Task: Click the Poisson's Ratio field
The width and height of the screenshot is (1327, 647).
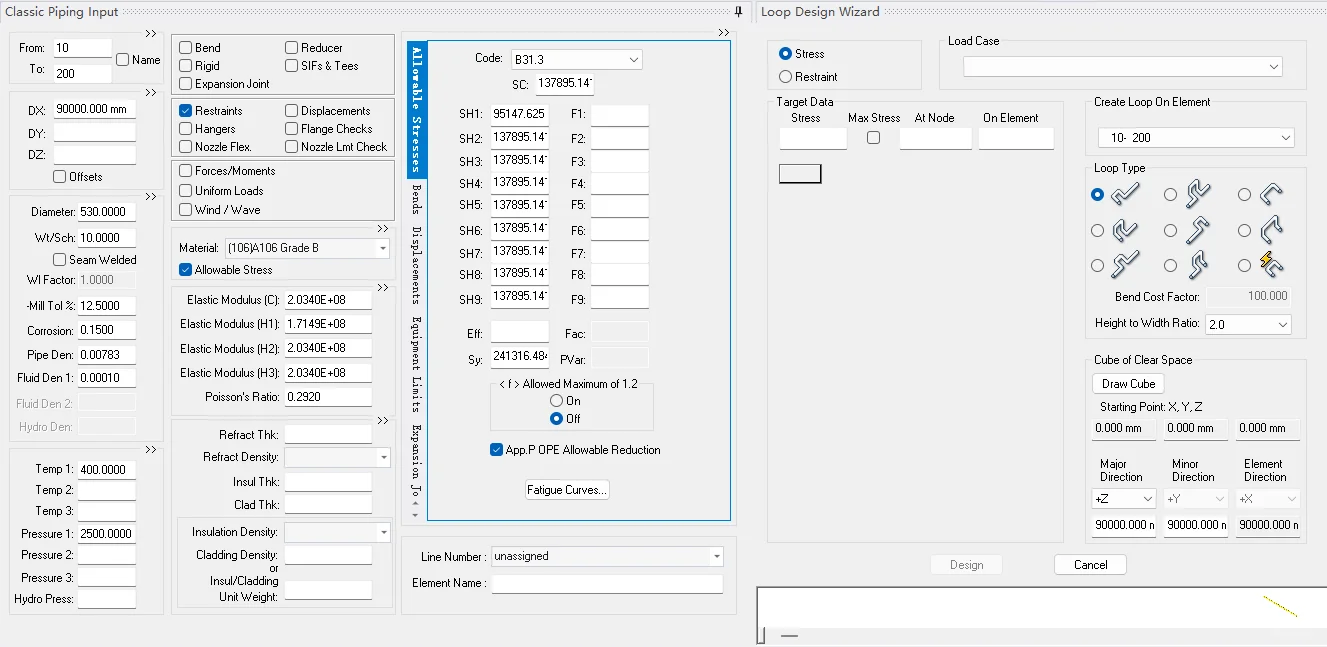Action: tap(328, 397)
